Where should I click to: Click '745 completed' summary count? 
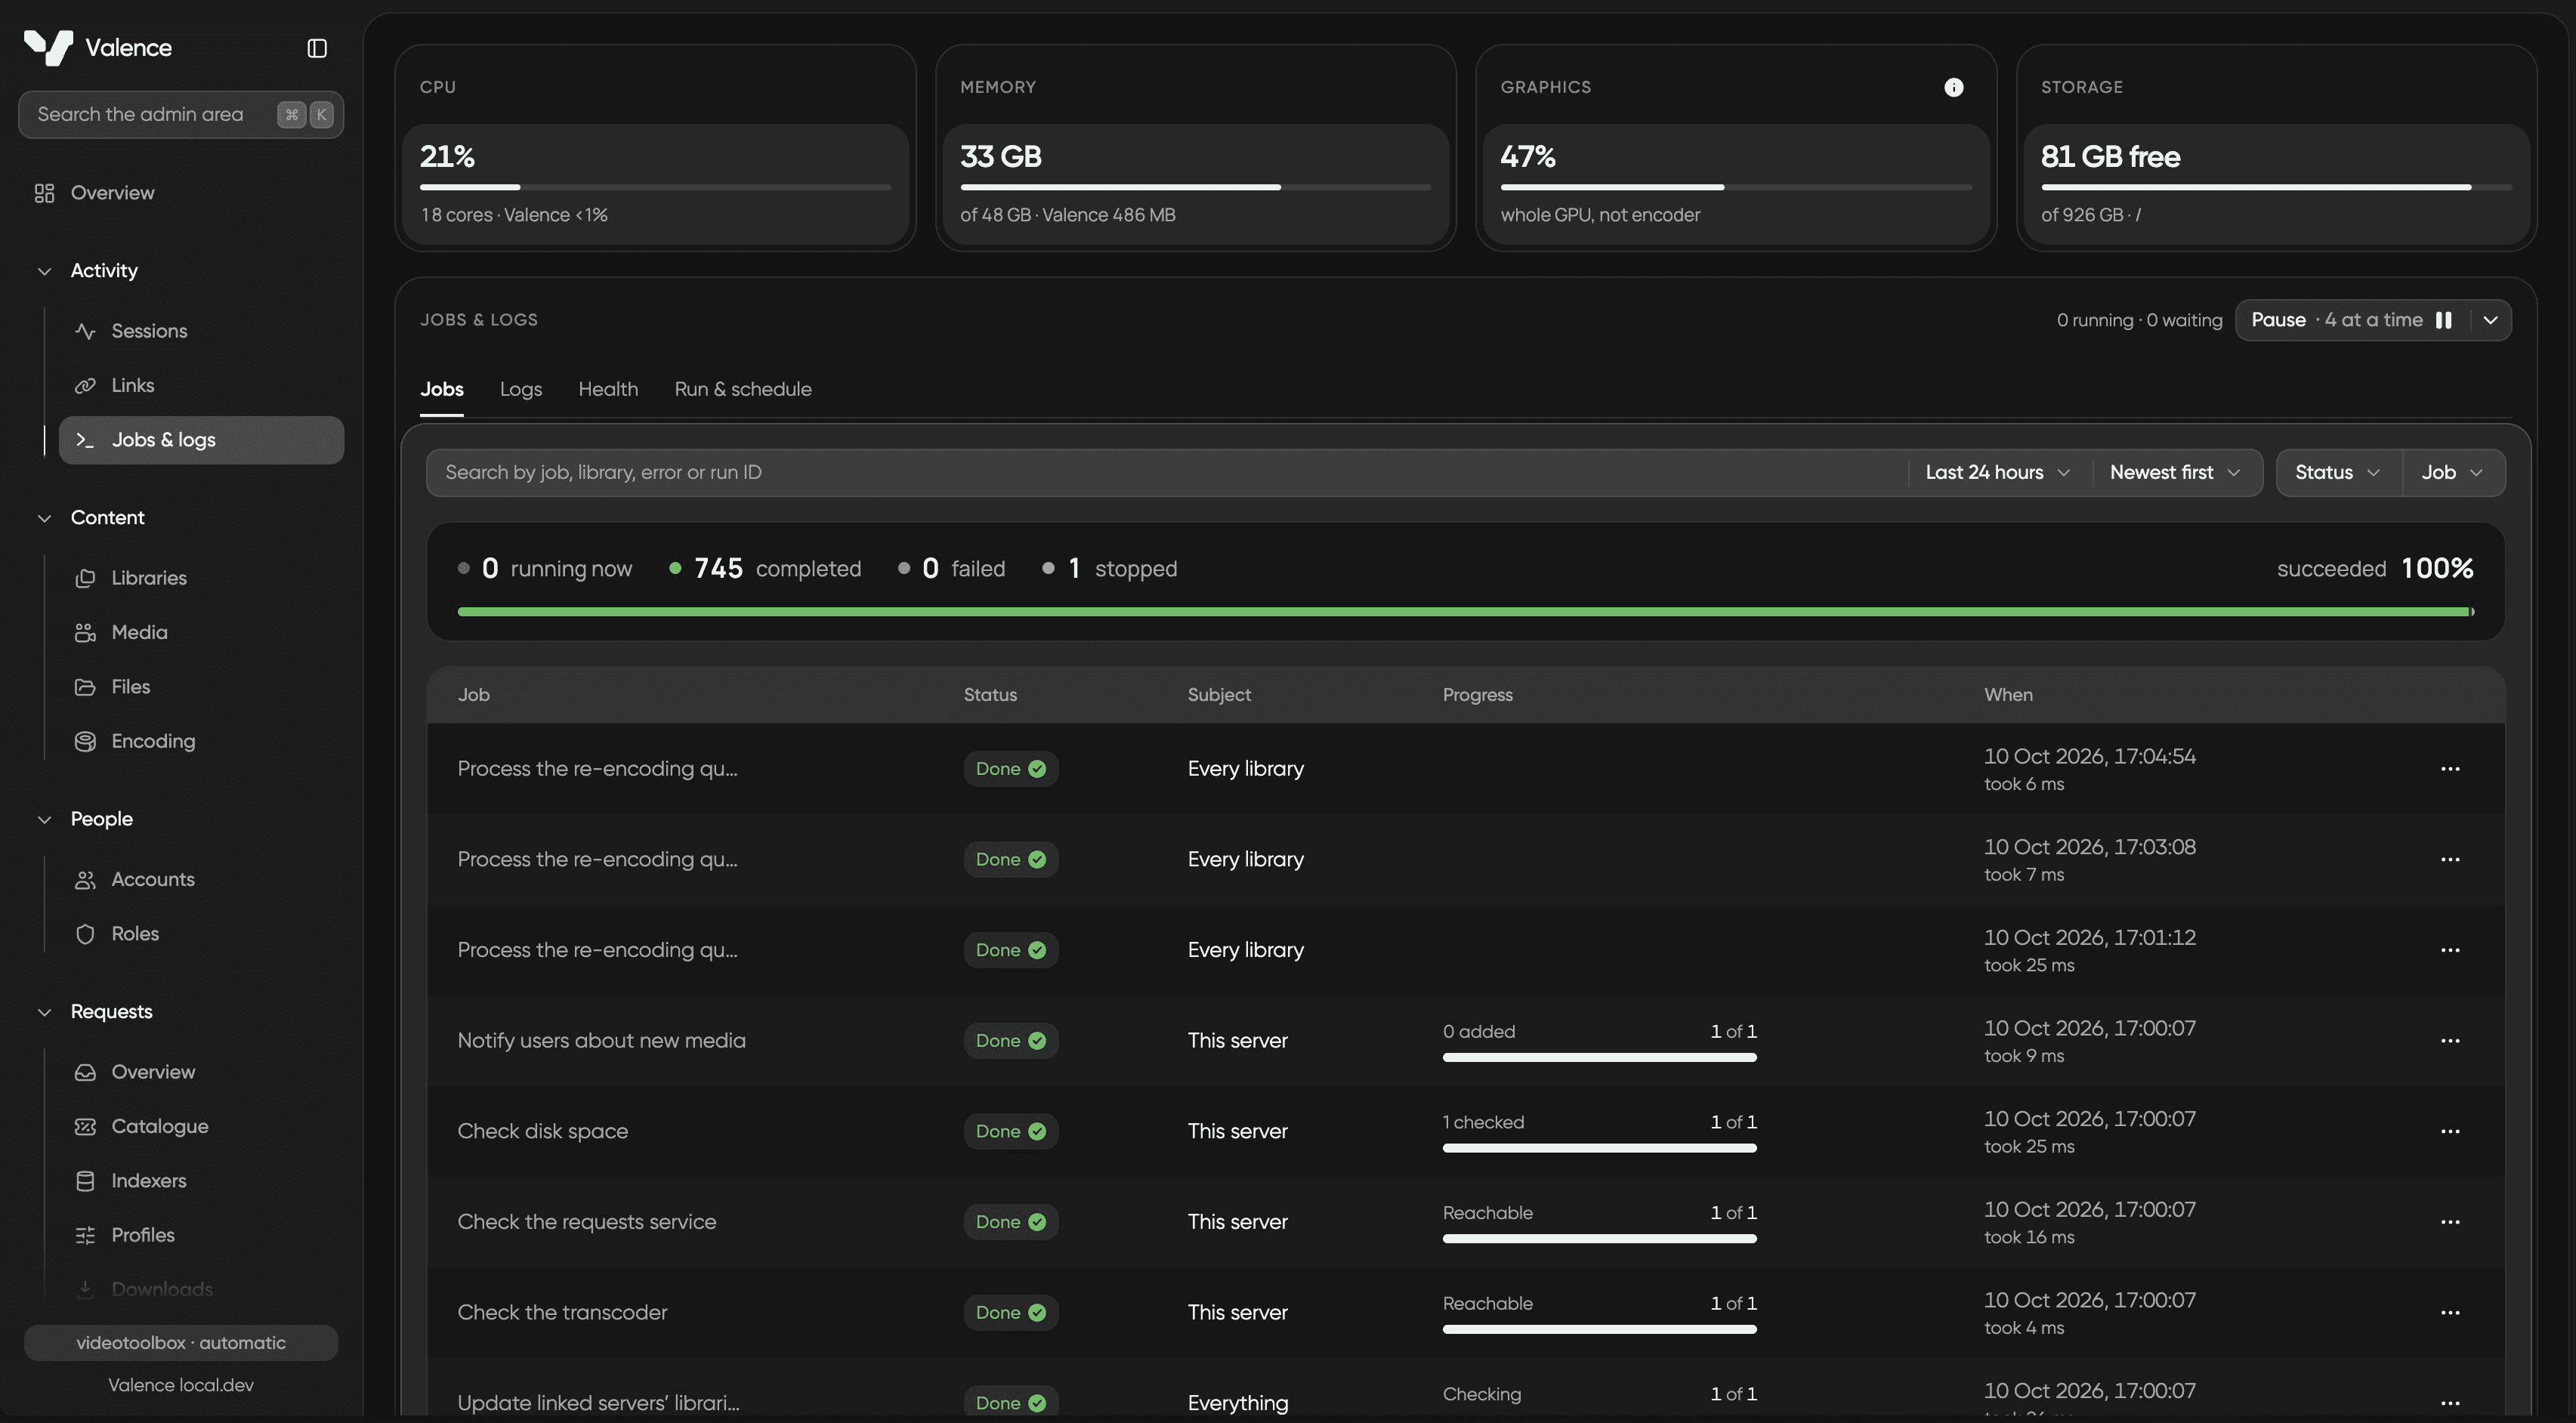click(x=765, y=569)
